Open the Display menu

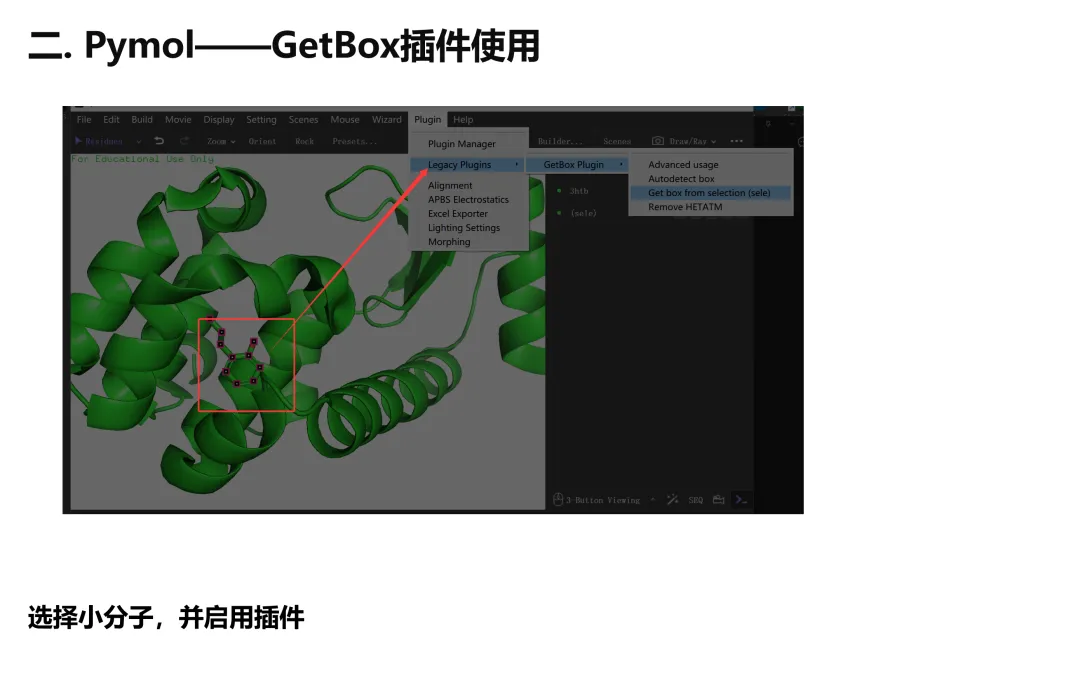(218, 120)
